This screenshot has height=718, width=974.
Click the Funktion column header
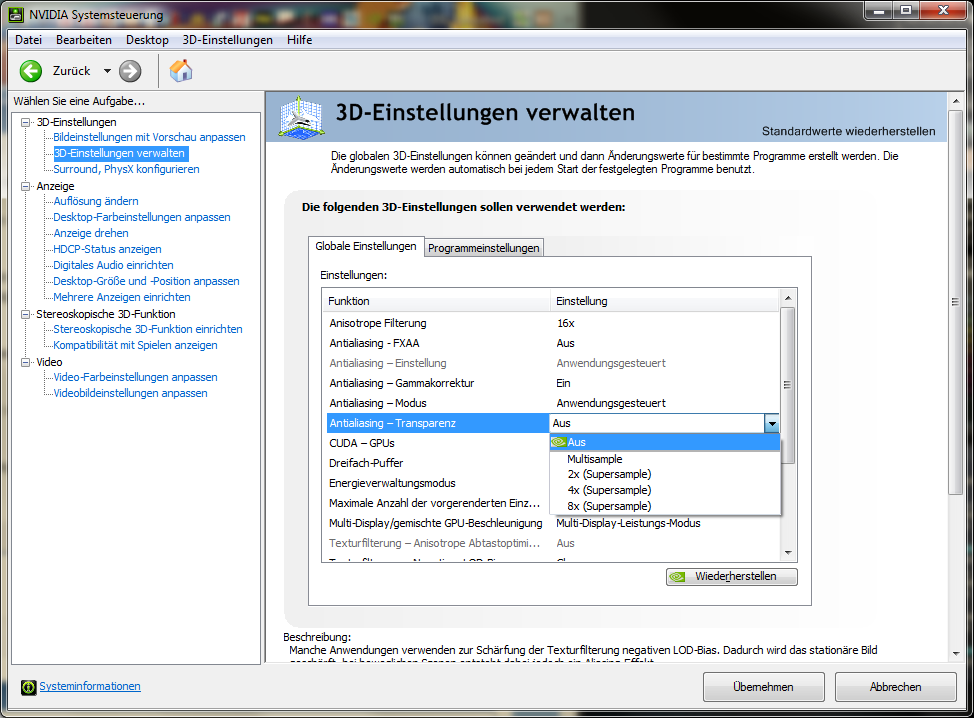[436, 301]
